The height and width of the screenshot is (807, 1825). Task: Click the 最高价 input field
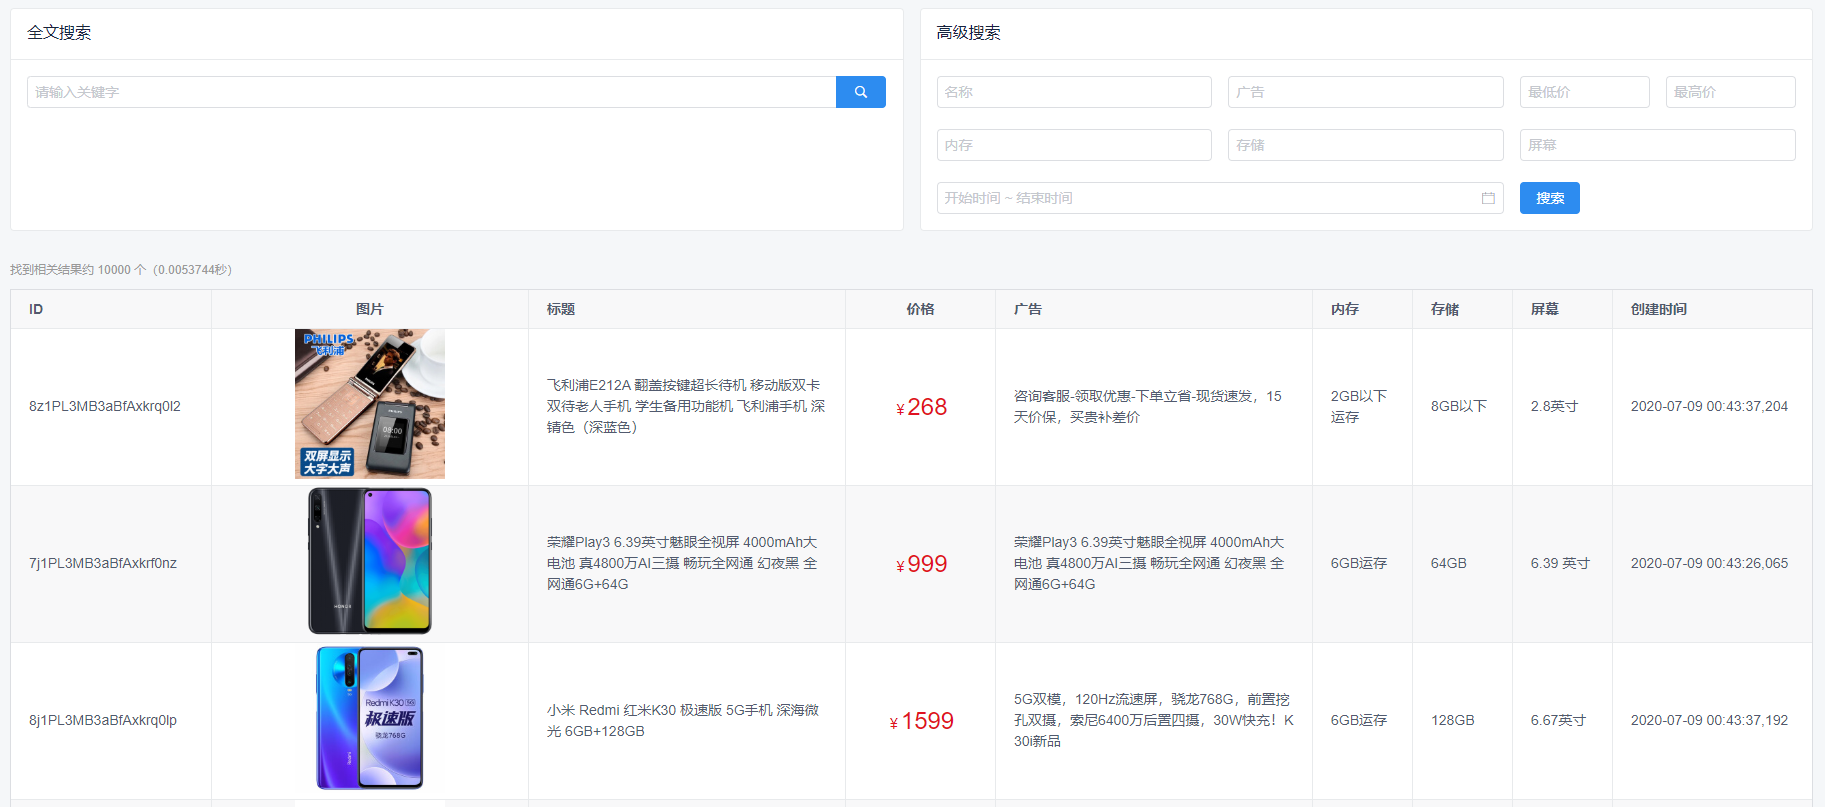click(x=1730, y=92)
